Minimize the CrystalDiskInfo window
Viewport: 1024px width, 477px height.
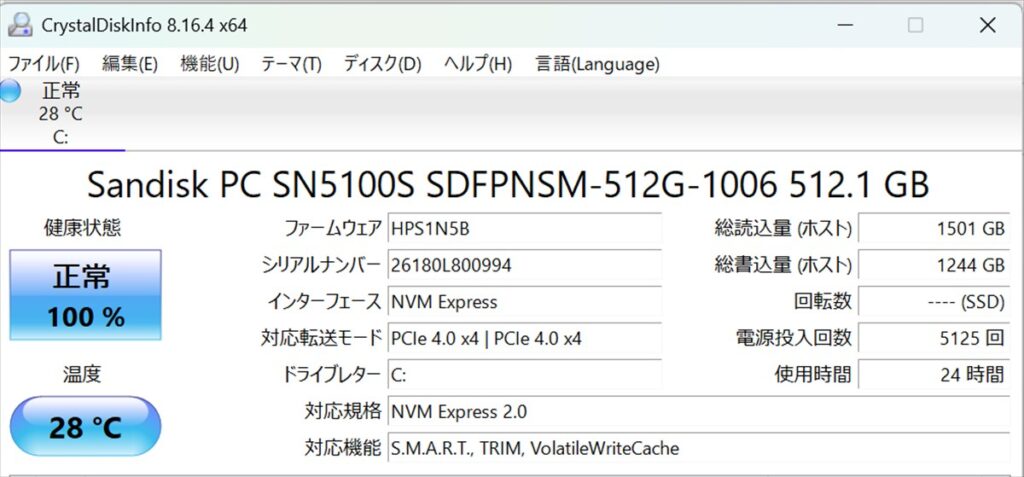846,25
